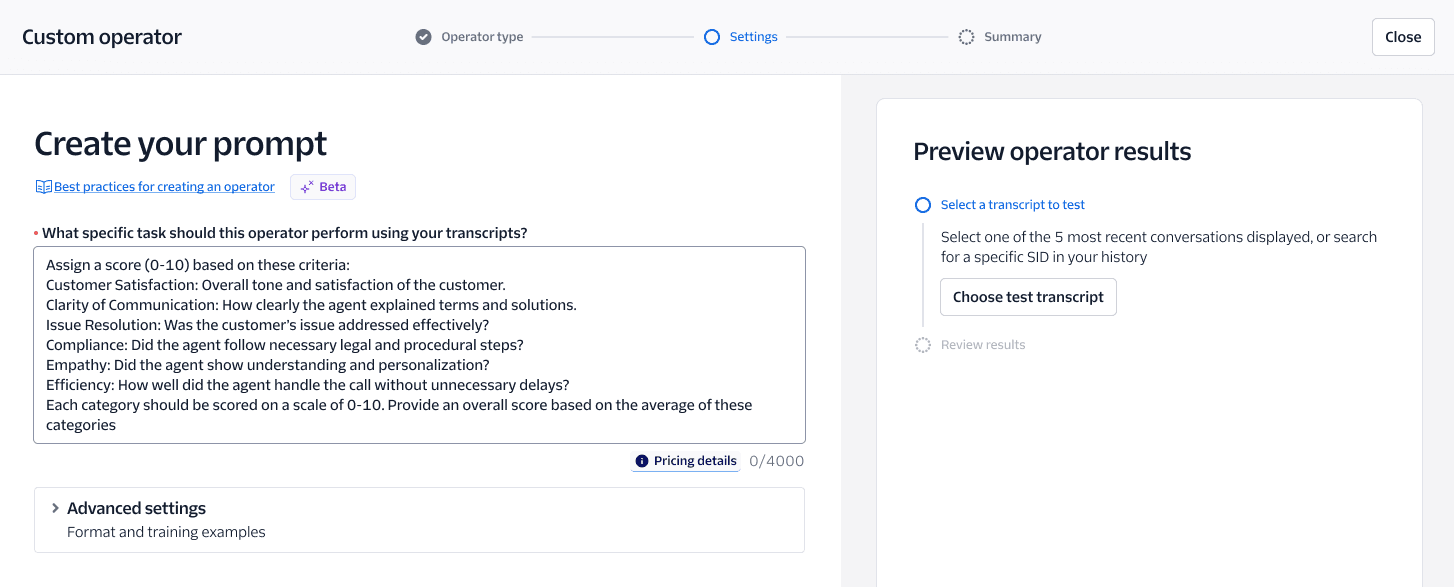Click the dashed circle icon beside Review results

(x=922, y=344)
